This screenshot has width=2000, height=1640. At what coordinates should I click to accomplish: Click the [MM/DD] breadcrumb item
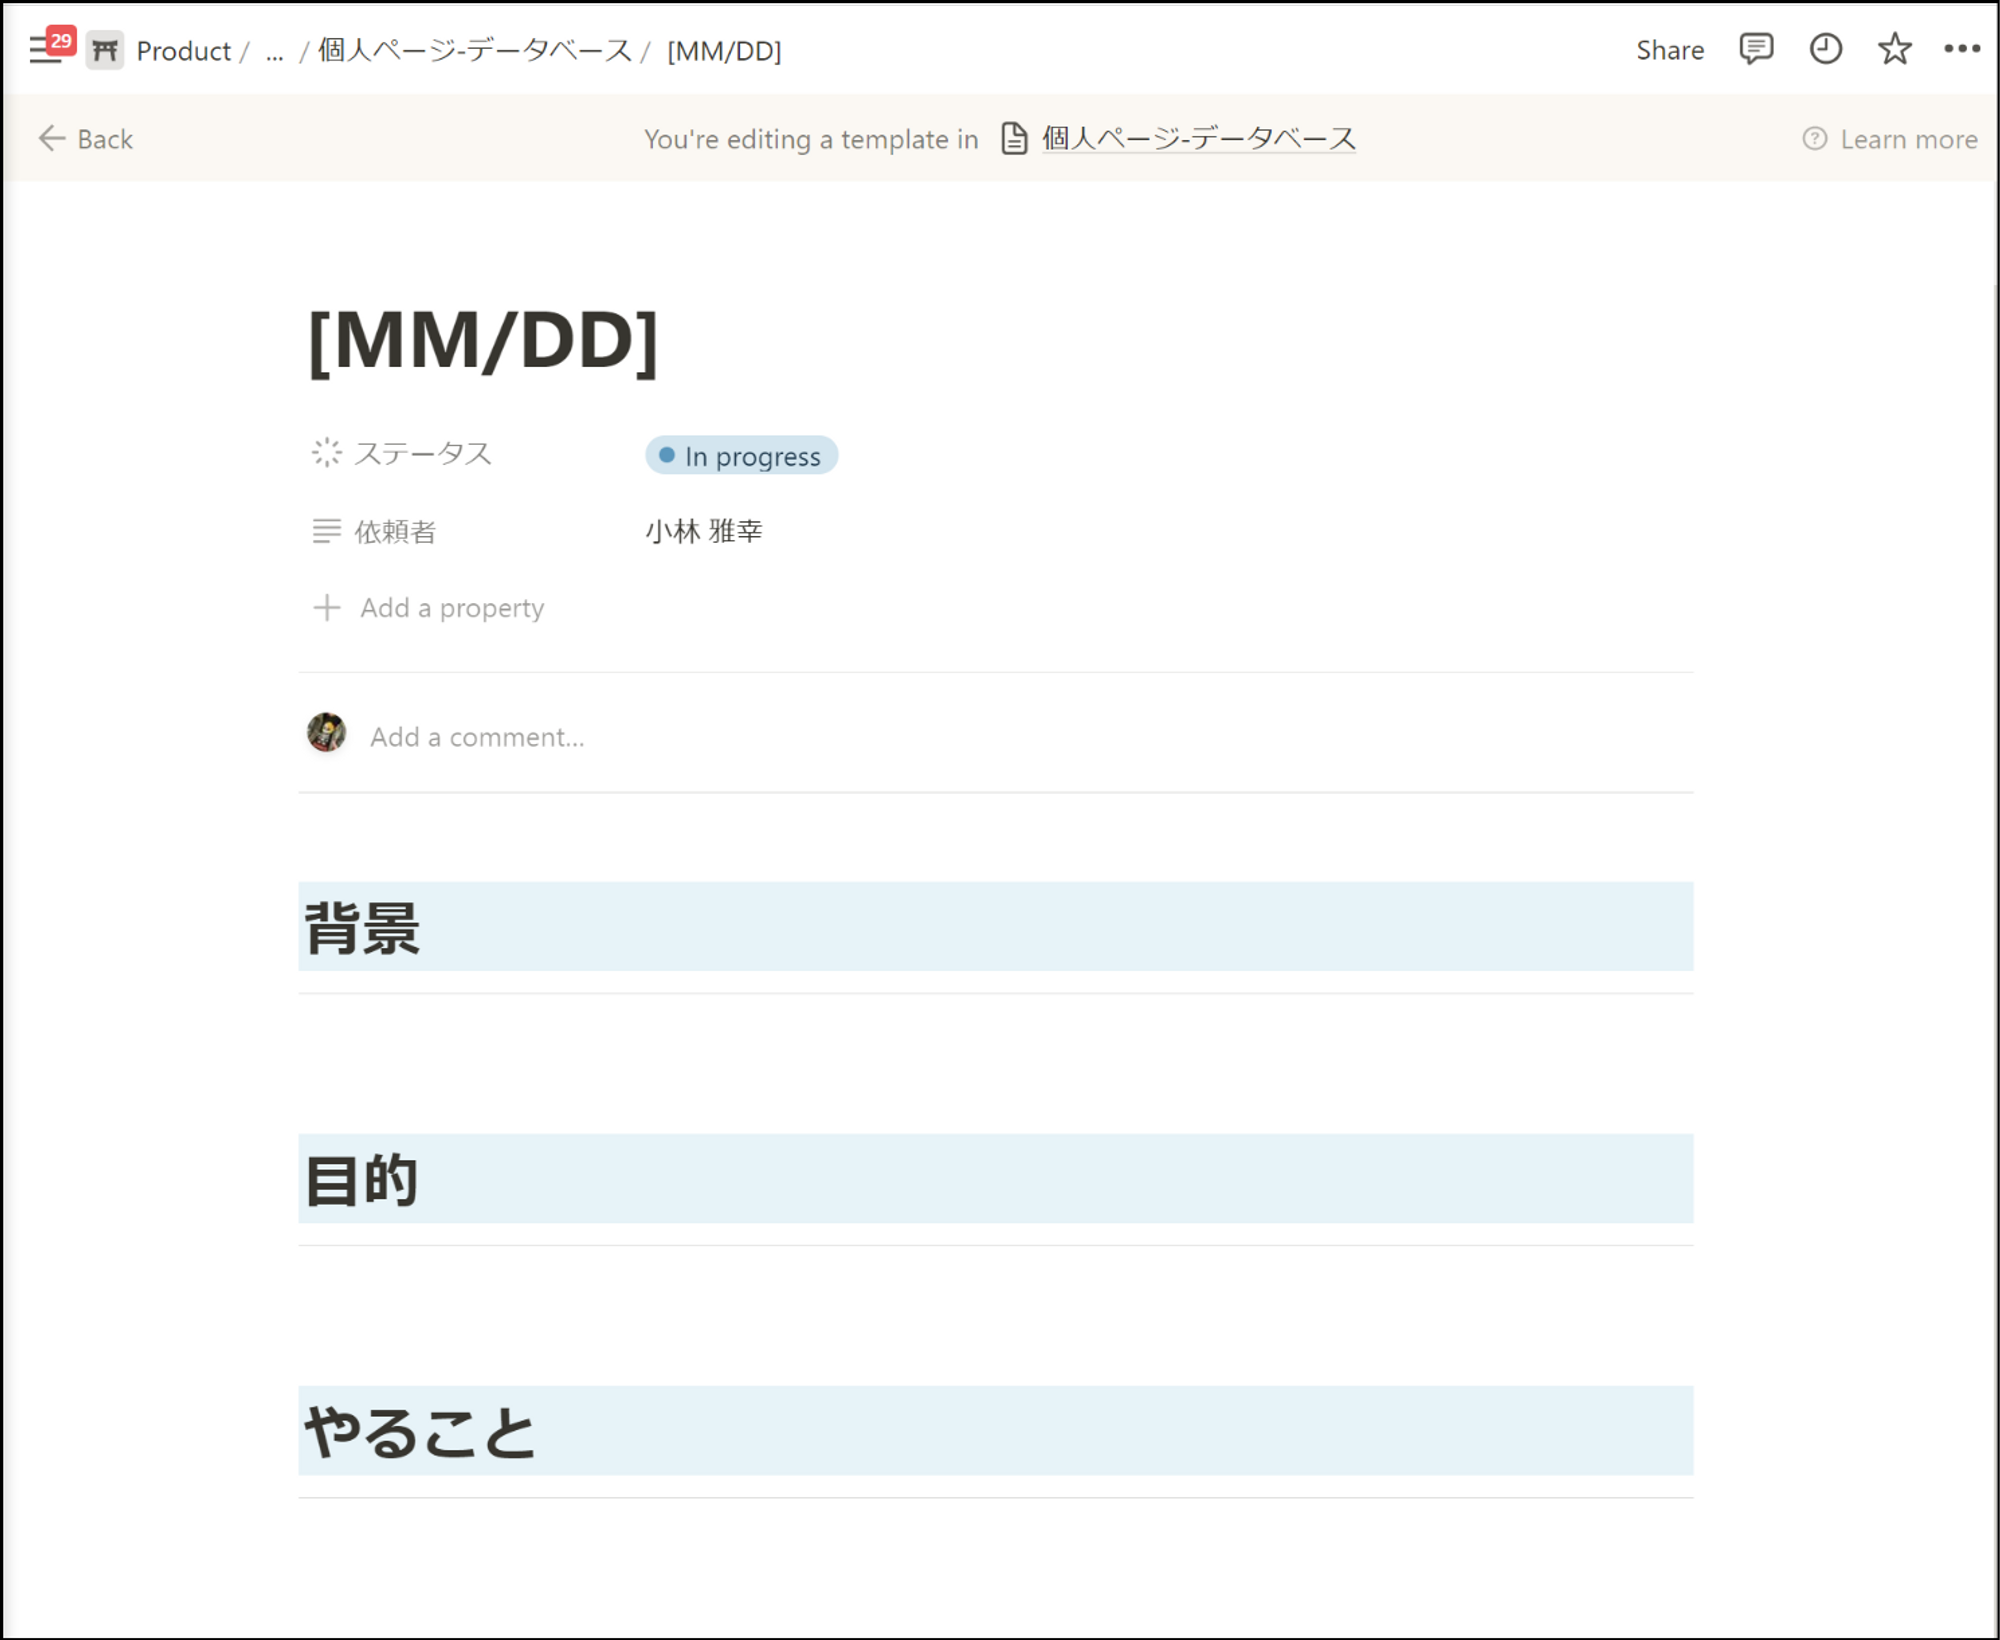[724, 51]
